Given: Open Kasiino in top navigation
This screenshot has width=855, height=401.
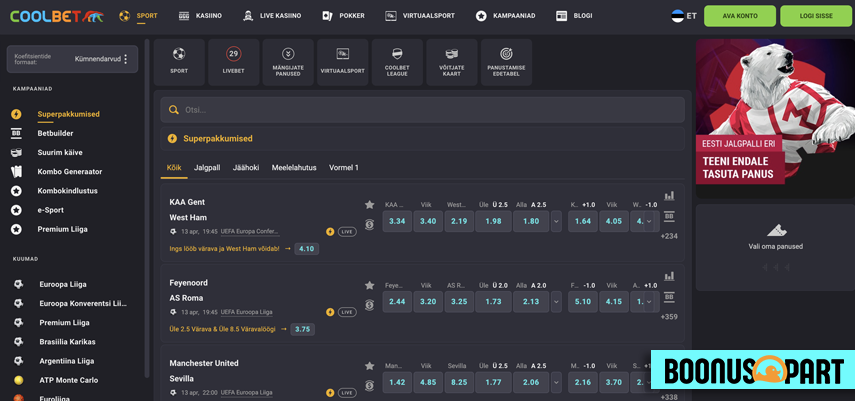Looking at the screenshot, I should [200, 16].
